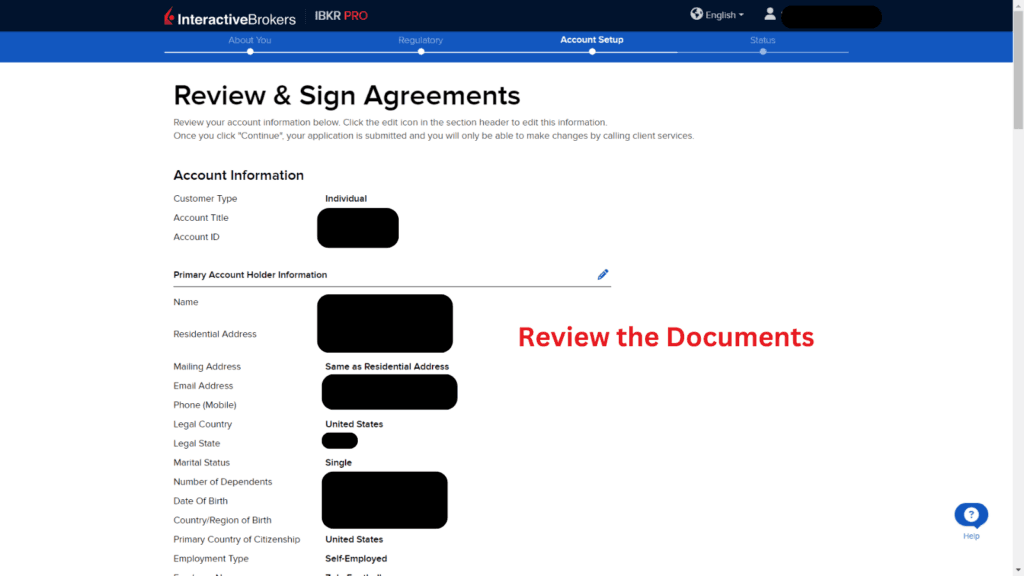Open the Help question mark bubble
The width and height of the screenshot is (1024, 576).
(x=969, y=513)
